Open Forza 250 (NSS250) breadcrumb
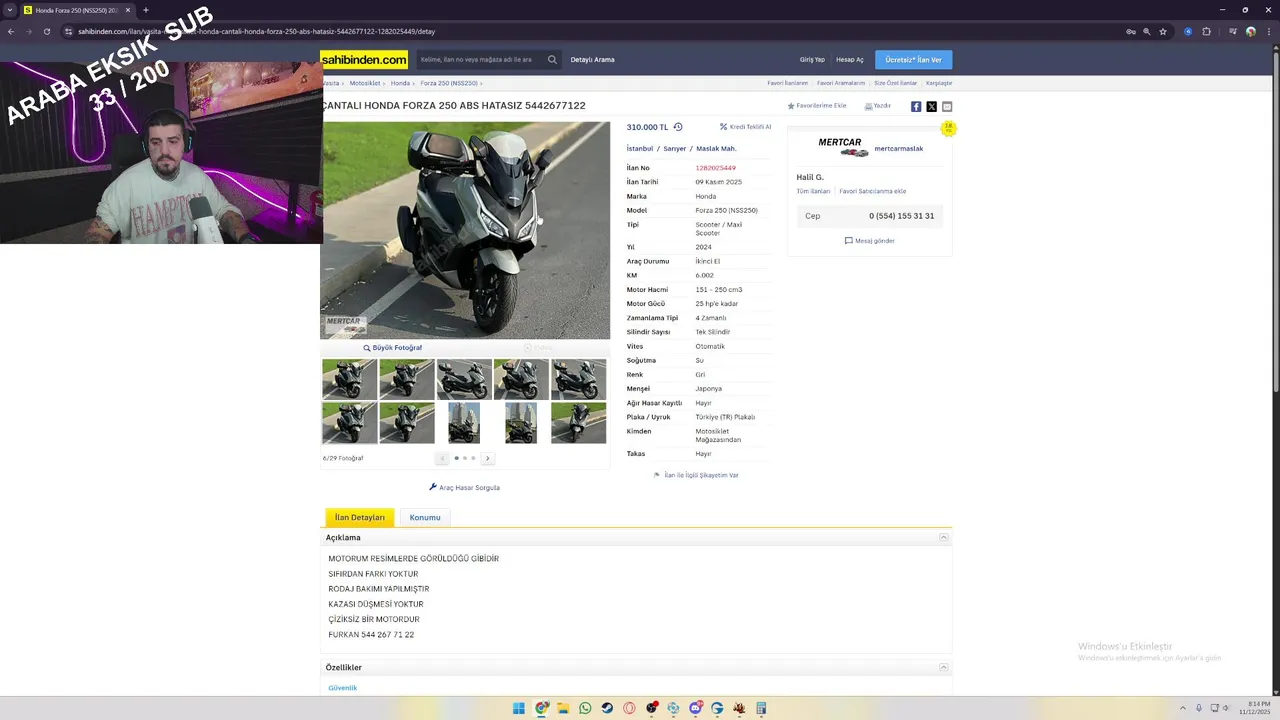Screen dimensions: 1280x720 (448, 83)
